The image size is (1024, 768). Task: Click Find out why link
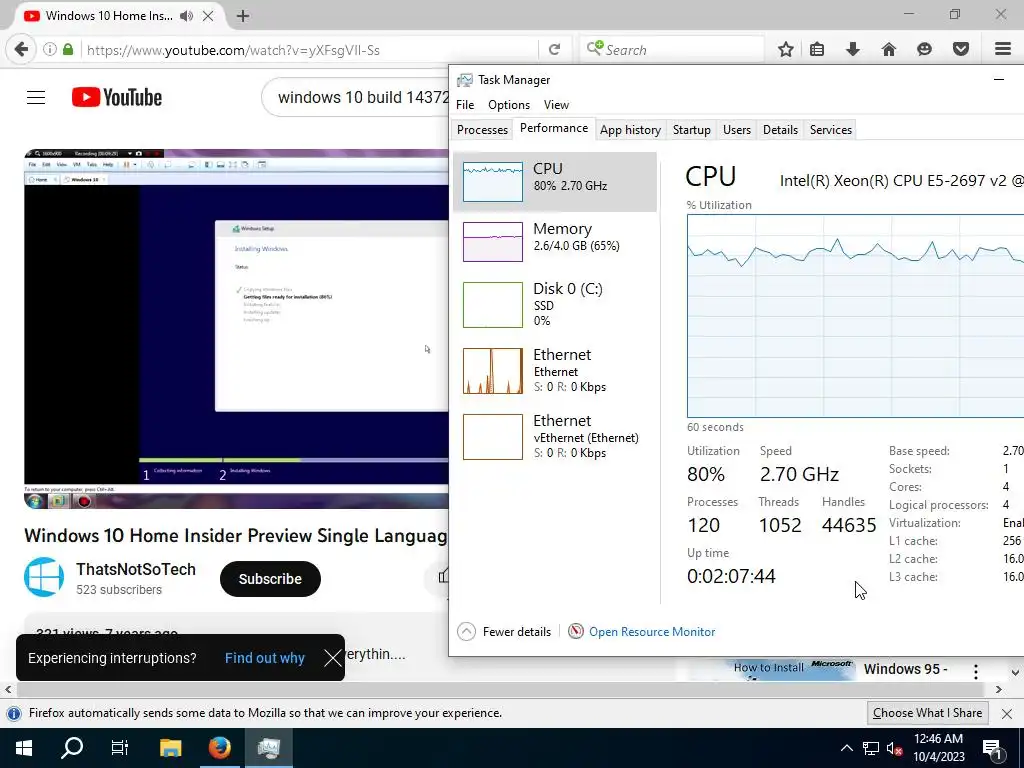[264, 658]
